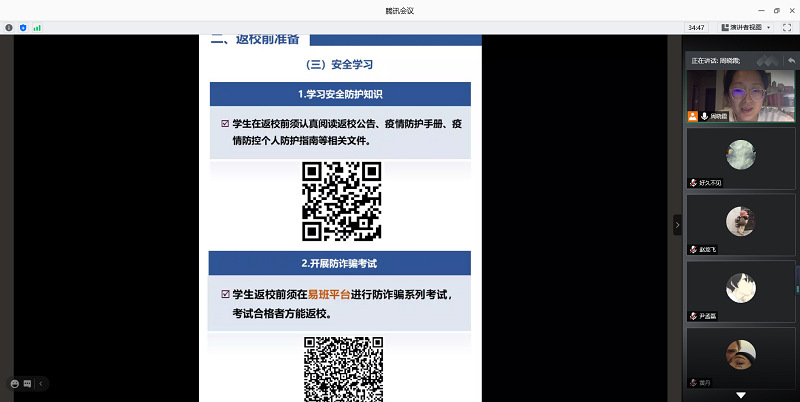The height and width of the screenshot is (402, 800).
Task: Click the 2.开展防诈骗考试 heading bar
Action: [339, 263]
